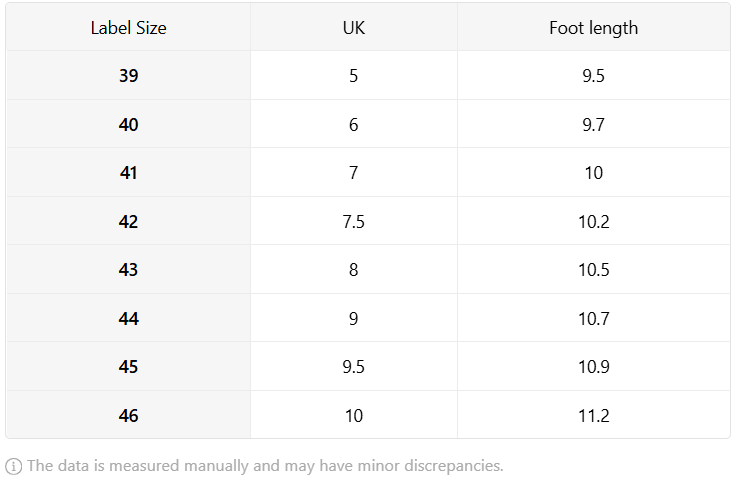The width and height of the screenshot is (738, 489).
Task: Click label size 44 cell
Action: 128,318
